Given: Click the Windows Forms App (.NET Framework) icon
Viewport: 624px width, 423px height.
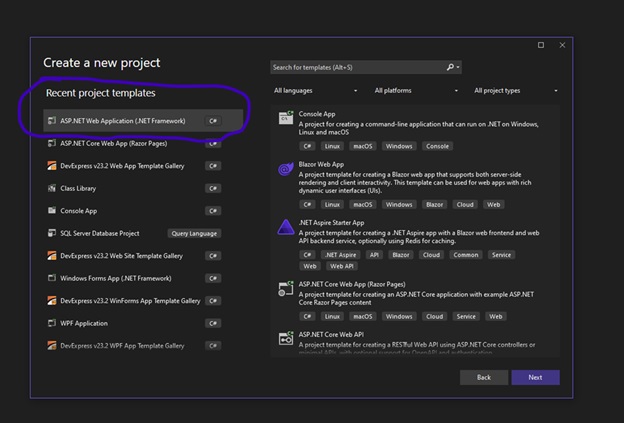Looking at the screenshot, I should (x=52, y=278).
